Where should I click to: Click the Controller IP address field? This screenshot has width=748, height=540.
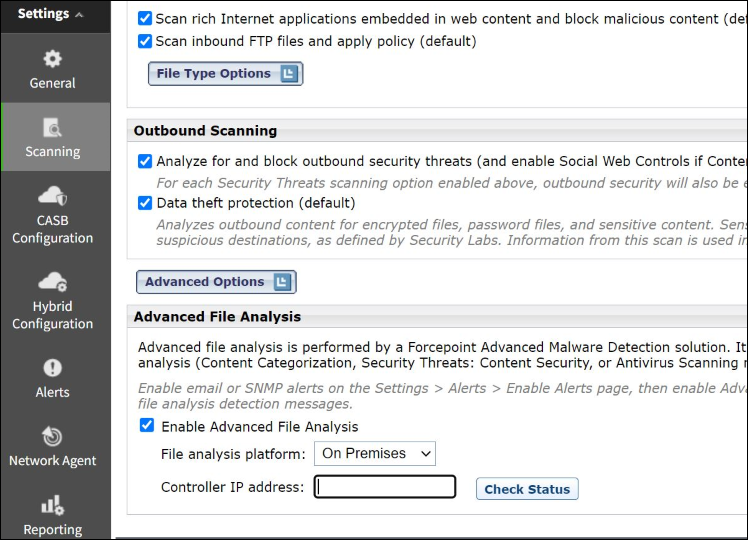click(385, 487)
